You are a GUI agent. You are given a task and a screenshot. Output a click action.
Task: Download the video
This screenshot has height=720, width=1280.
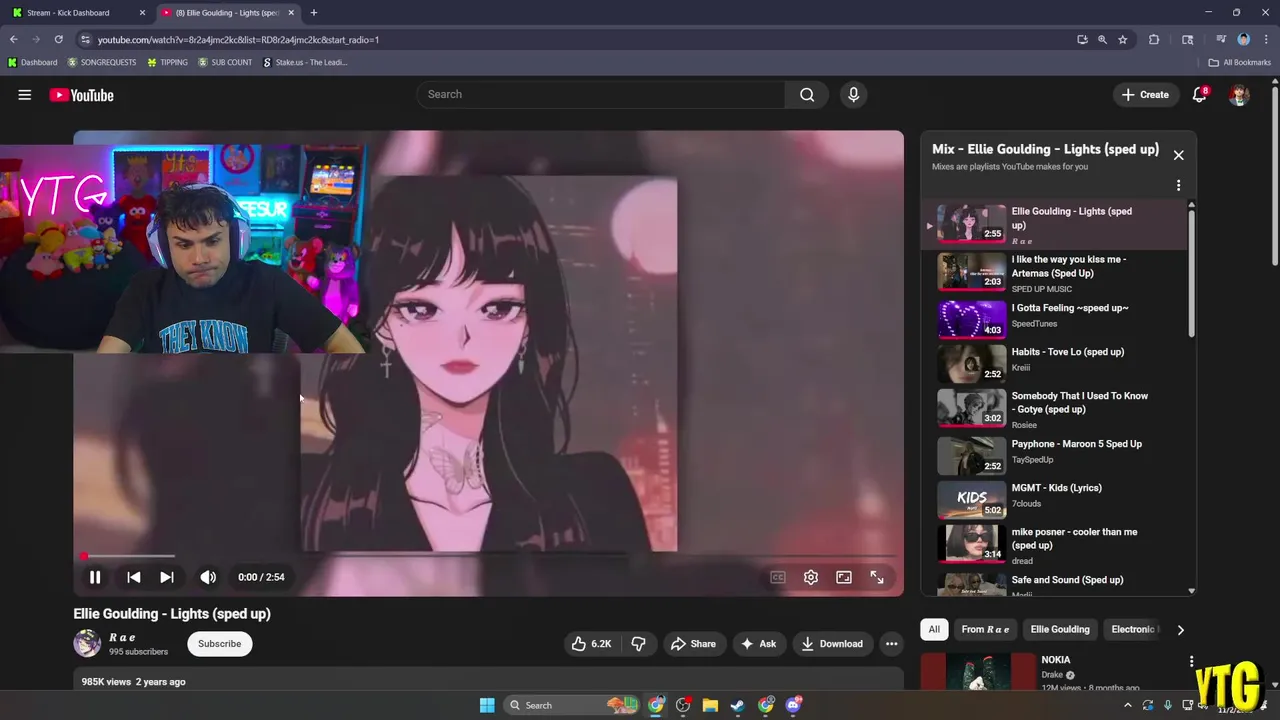pyautogui.click(x=832, y=644)
